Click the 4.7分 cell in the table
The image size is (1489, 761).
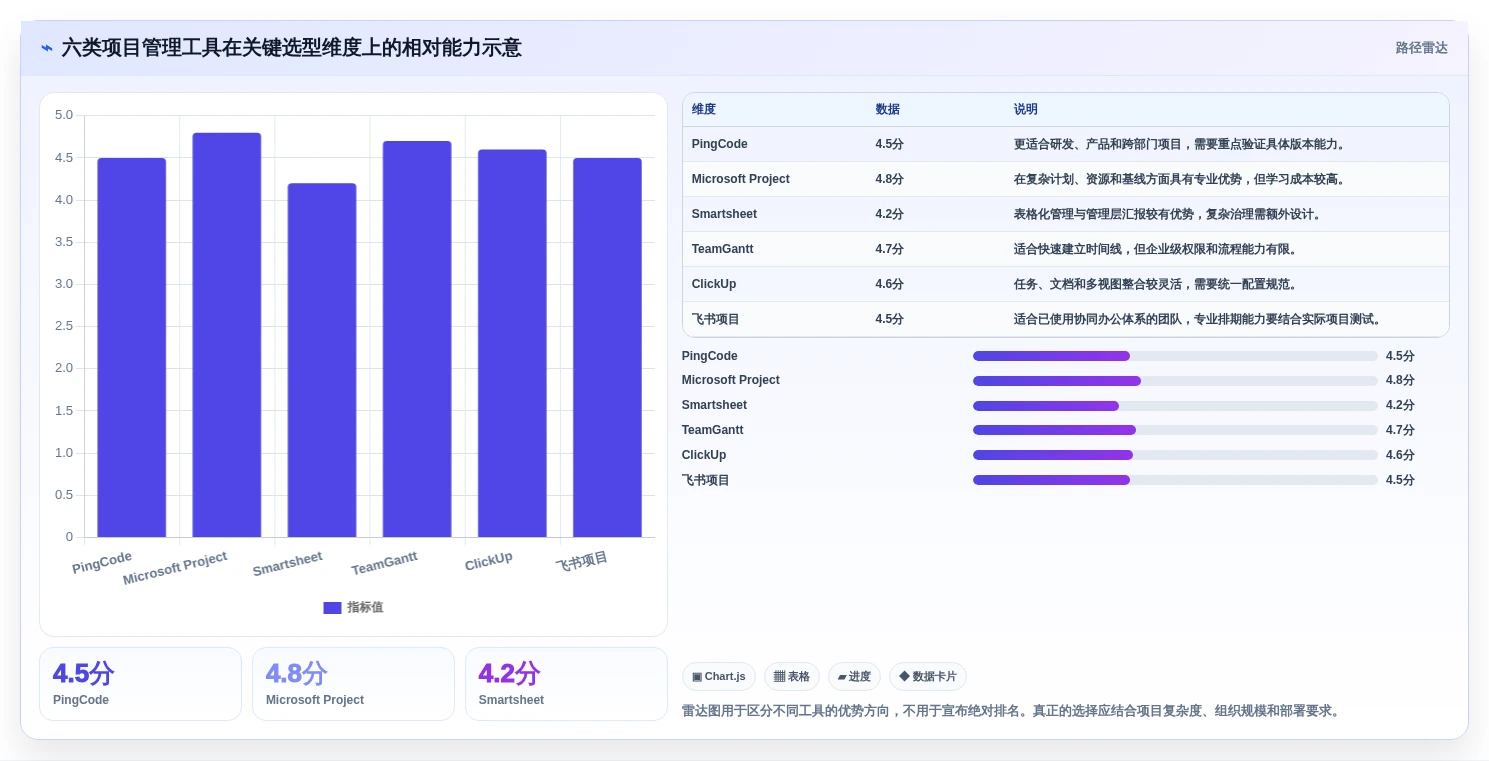(x=889, y=249)
